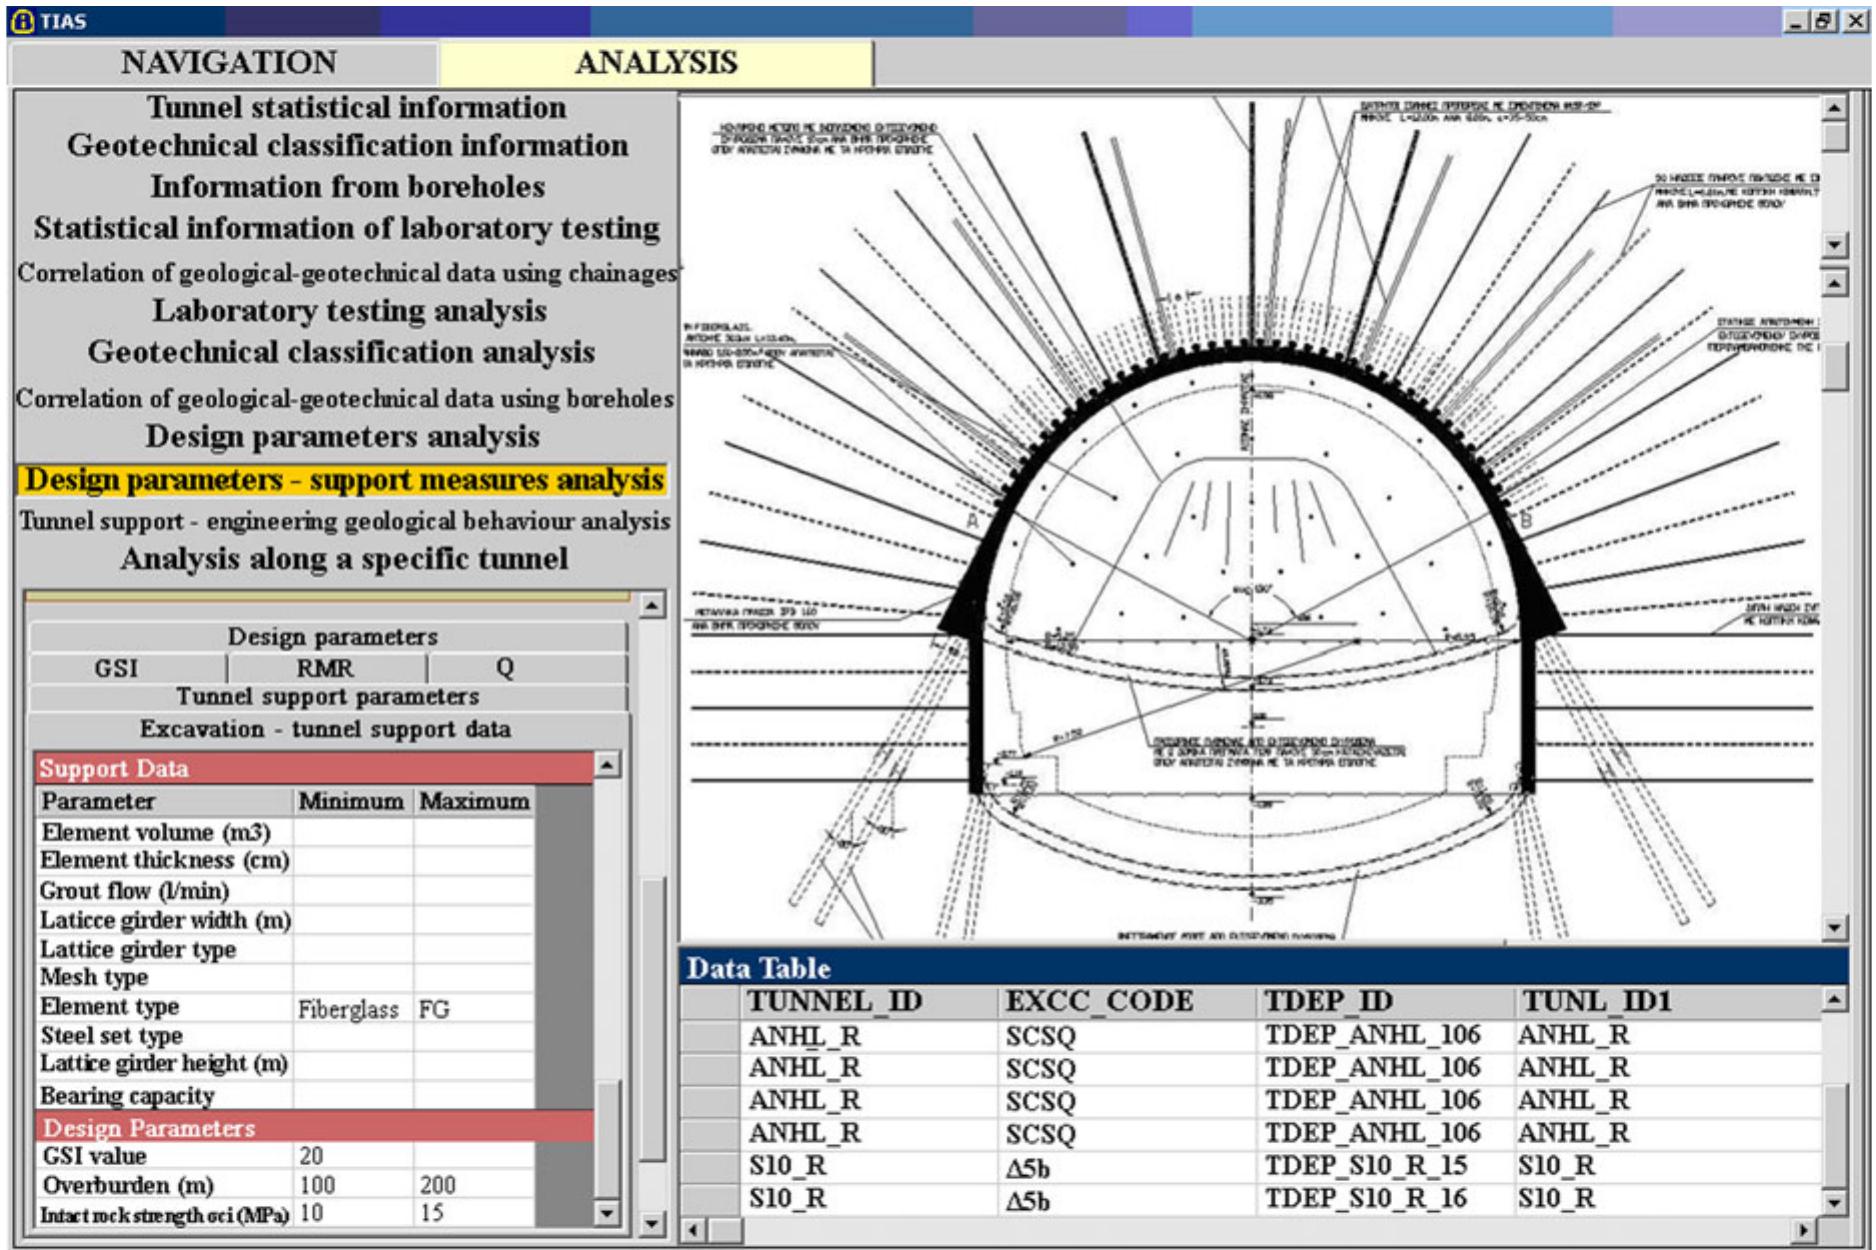This screenshot has width=1876, height=1250.
Task: Click the left arrow of the Data Table horizontal scrollbar
Action: pos(694,1229)
